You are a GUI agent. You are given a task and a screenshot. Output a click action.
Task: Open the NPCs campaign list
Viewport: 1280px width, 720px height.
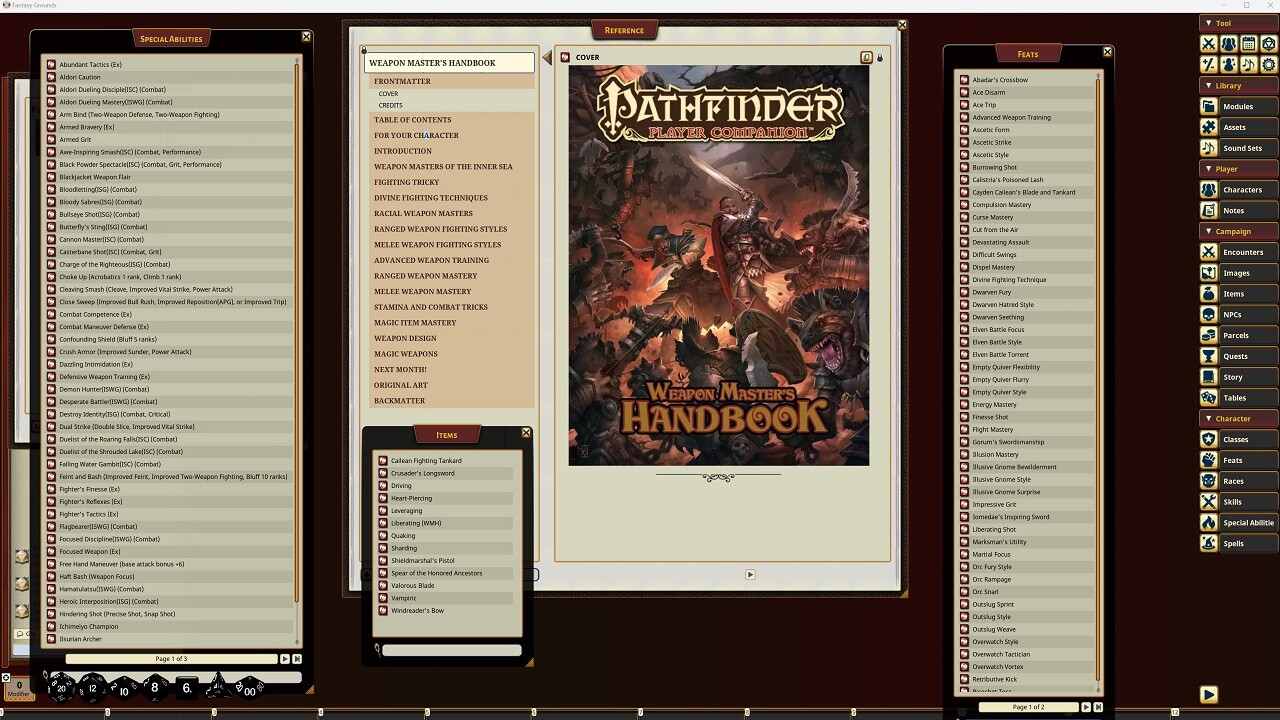coord(1242,314)
